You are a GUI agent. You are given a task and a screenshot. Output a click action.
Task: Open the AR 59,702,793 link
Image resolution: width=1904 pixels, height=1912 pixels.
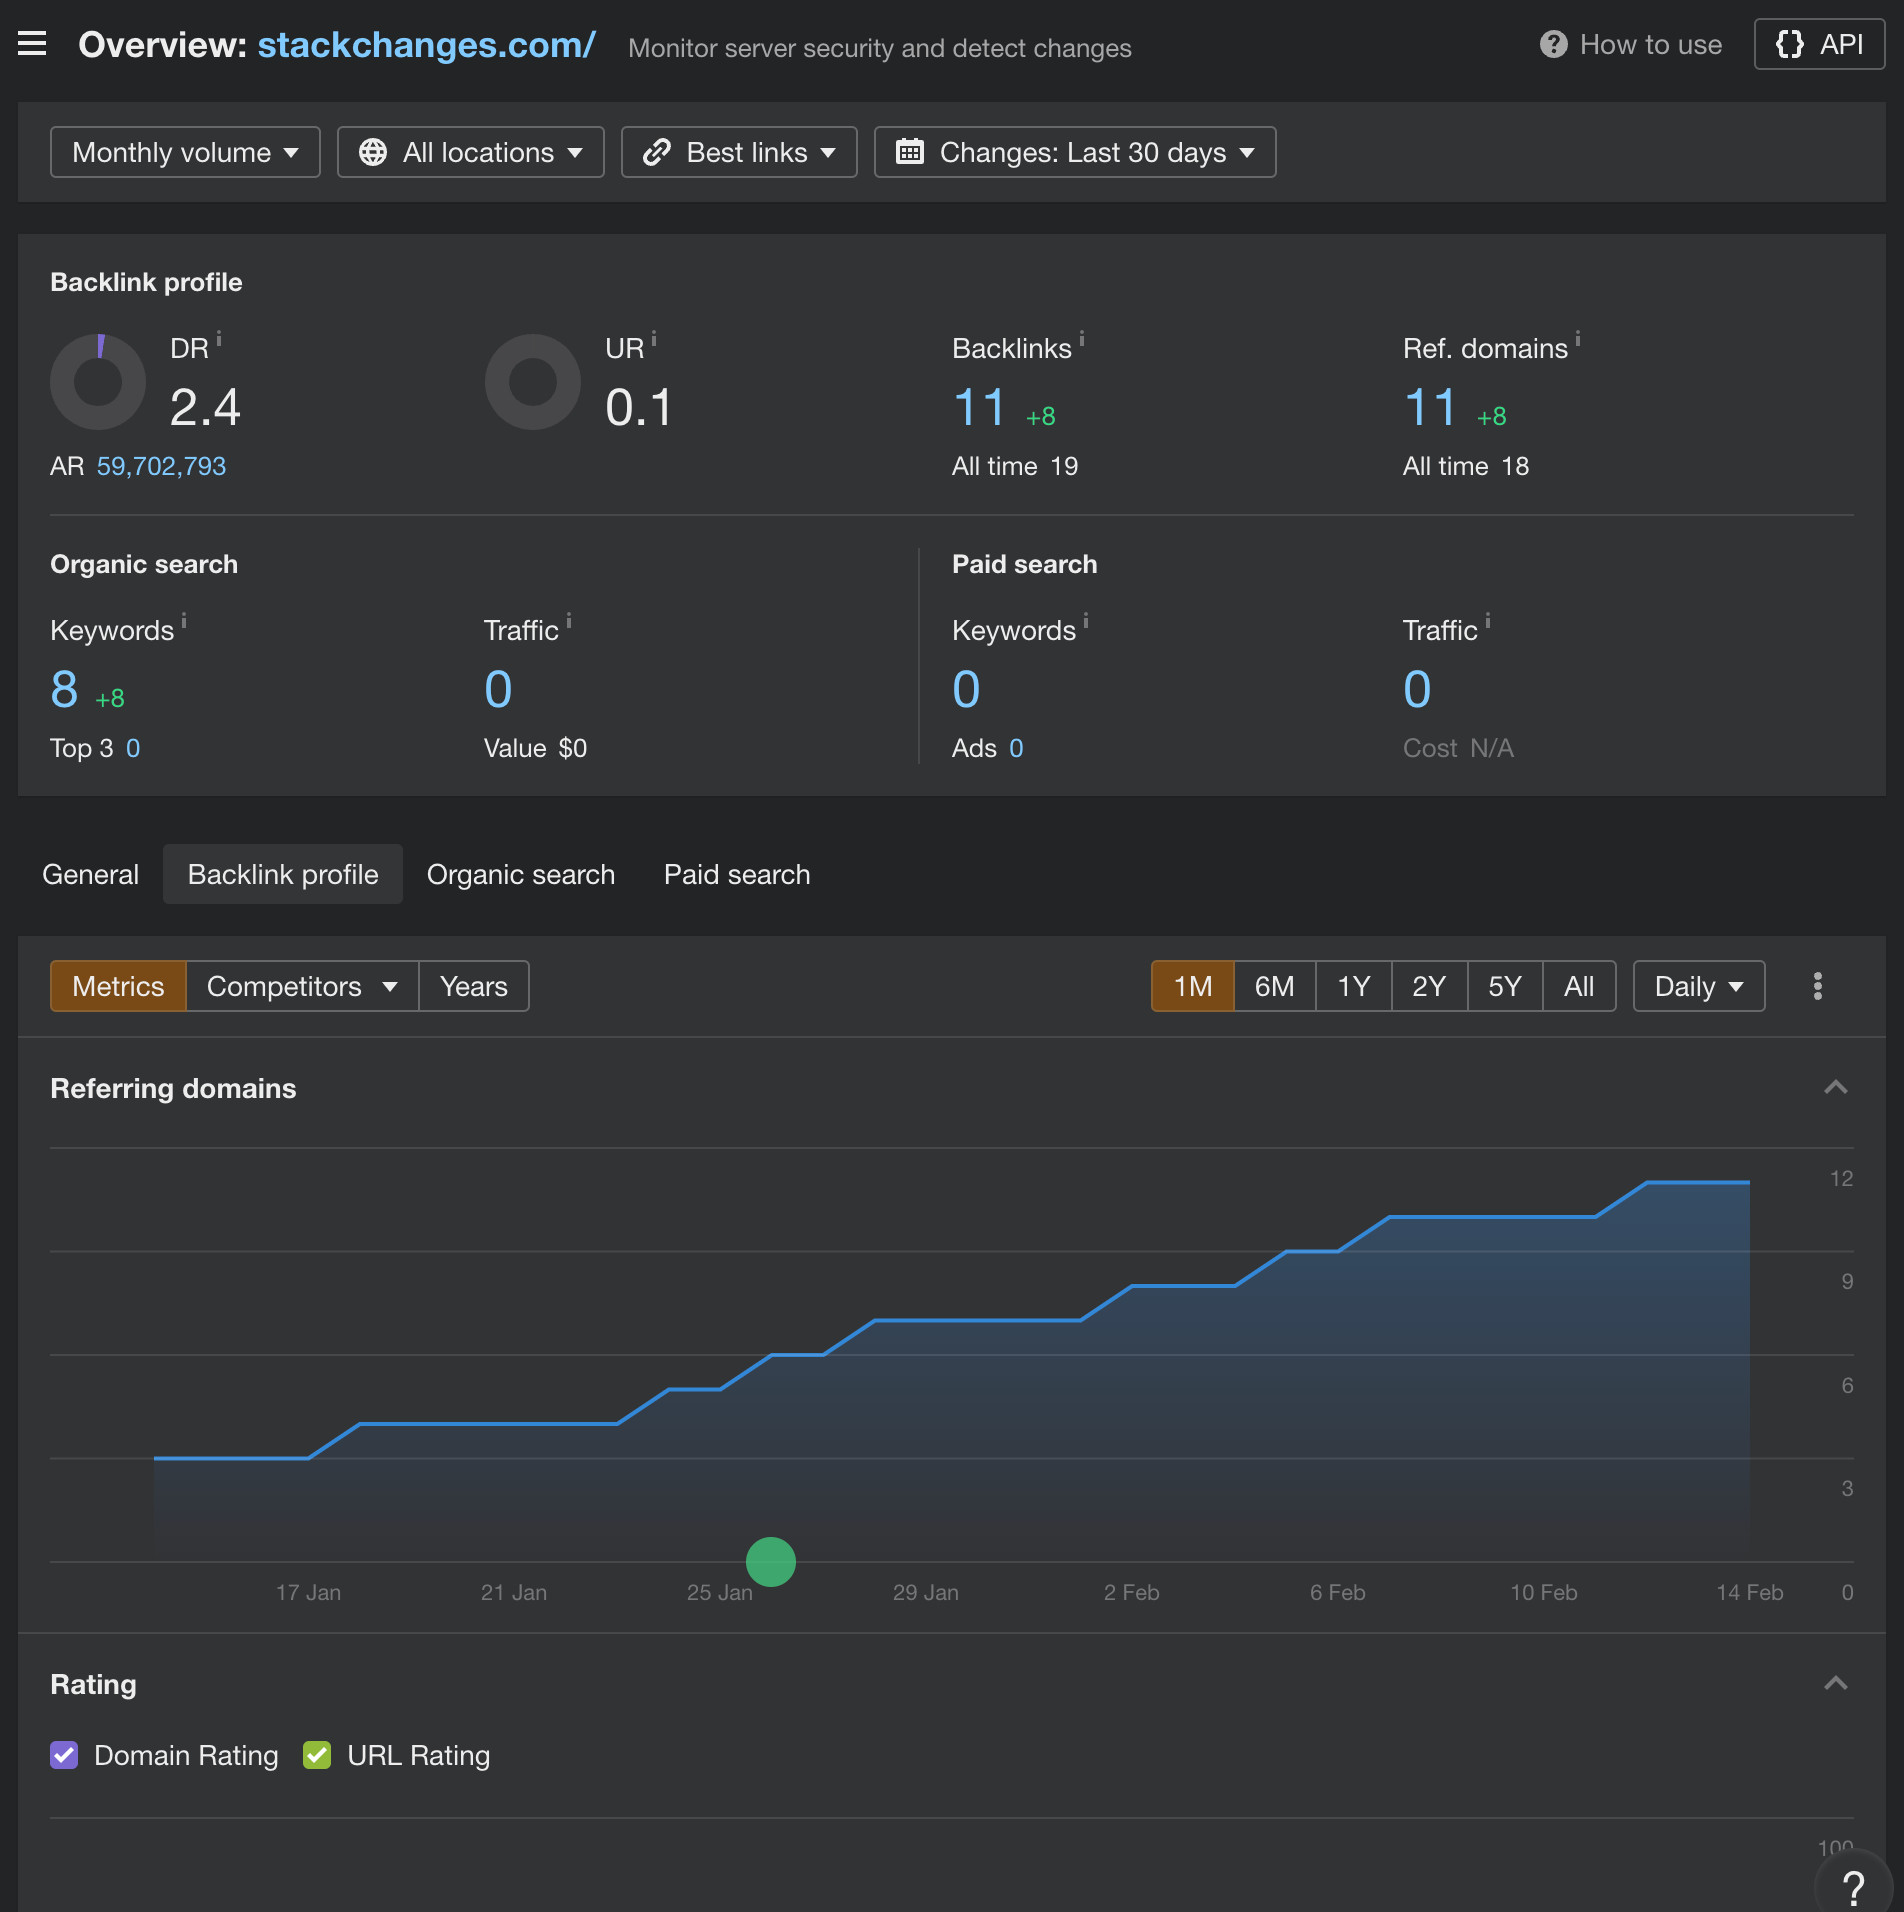pyautogui.click(x=161, y=466)
